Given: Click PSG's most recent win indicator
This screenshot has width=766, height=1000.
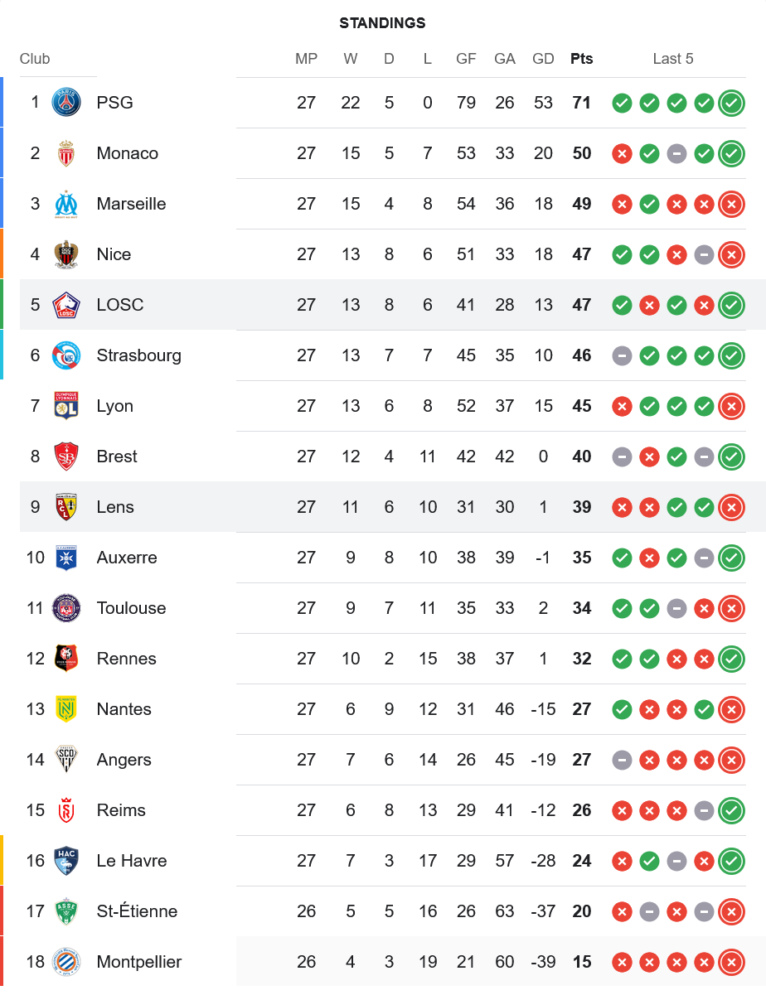Looking at the screenshot, I should 732,102.
